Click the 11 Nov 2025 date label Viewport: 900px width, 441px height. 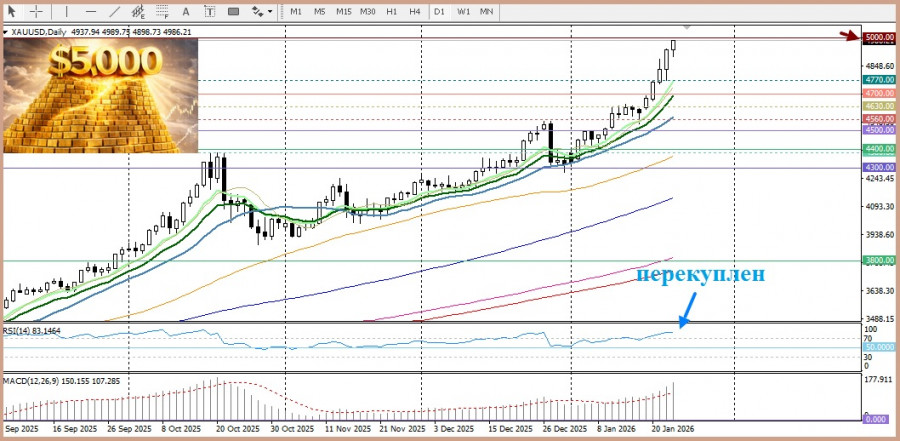coord(347,429)
